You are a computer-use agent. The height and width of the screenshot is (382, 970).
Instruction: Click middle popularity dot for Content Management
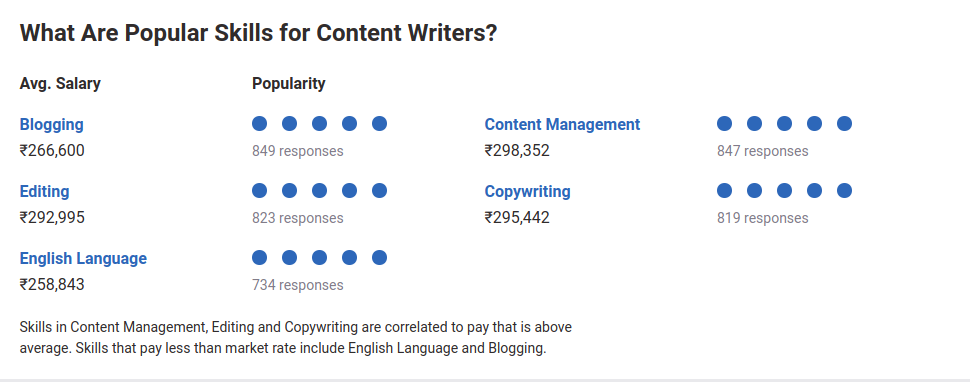coord(784,124)
